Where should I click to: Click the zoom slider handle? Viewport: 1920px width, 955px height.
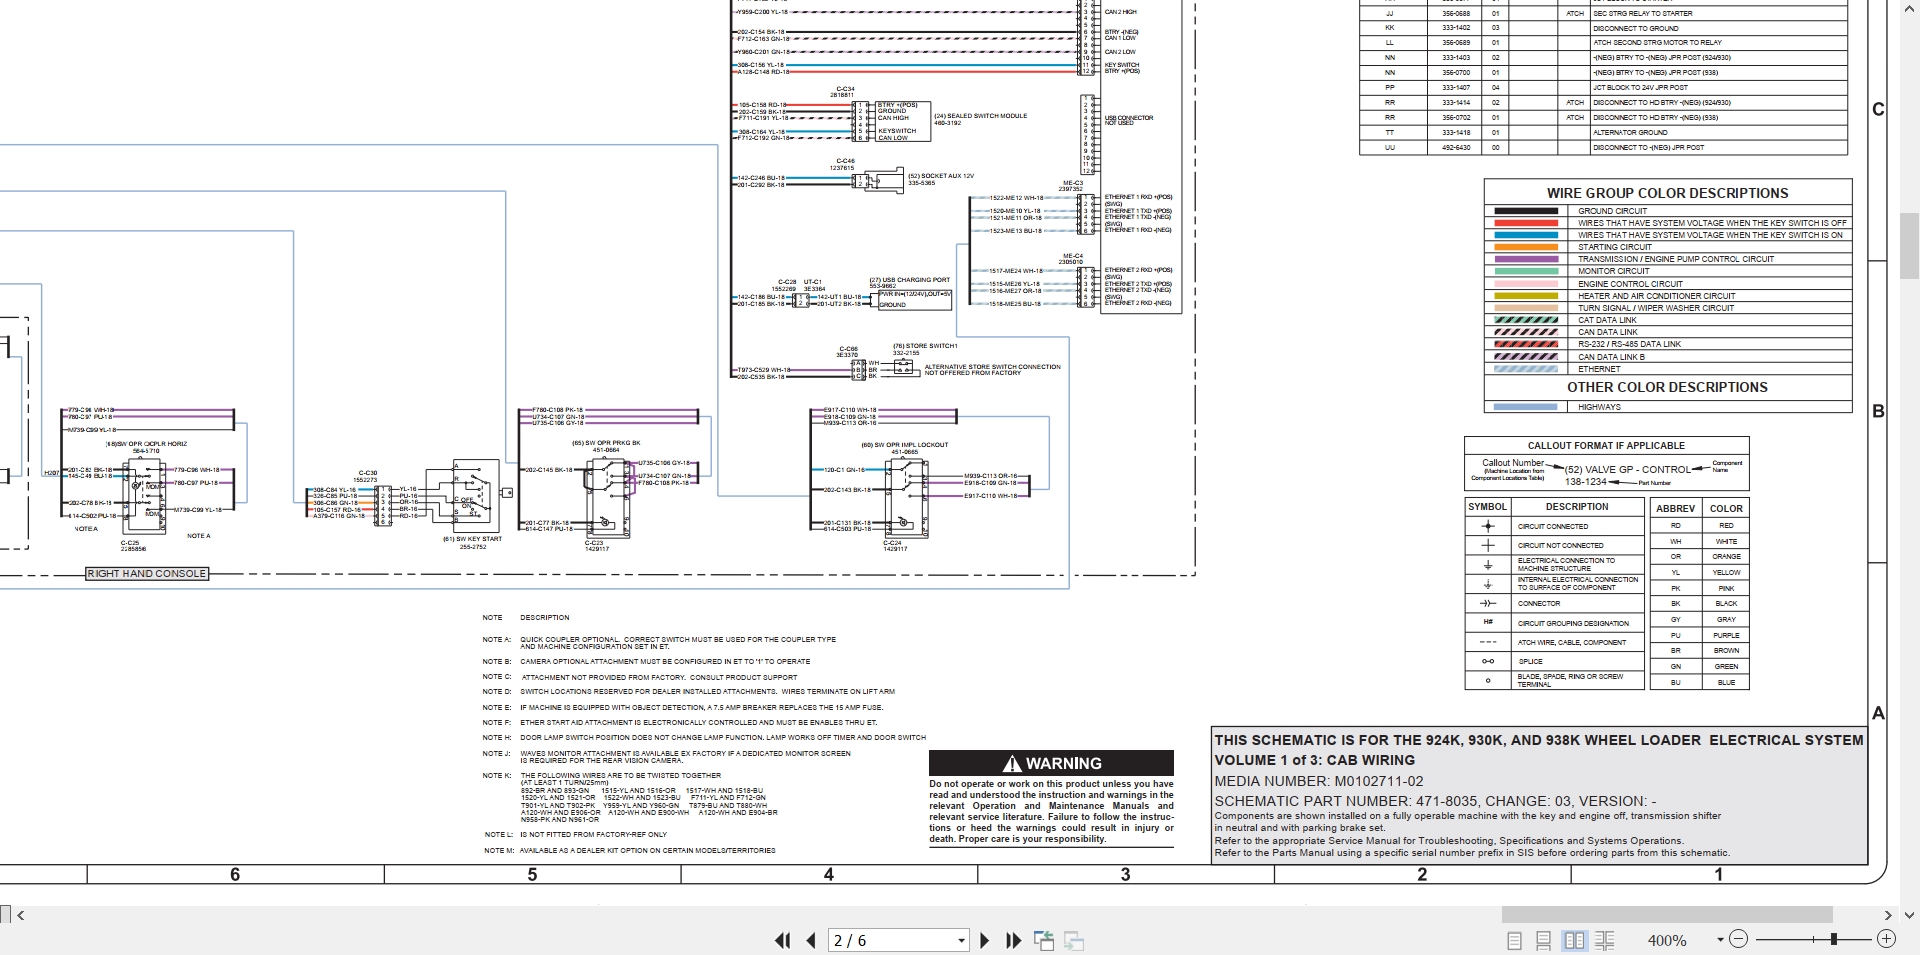coord(1834,939)
